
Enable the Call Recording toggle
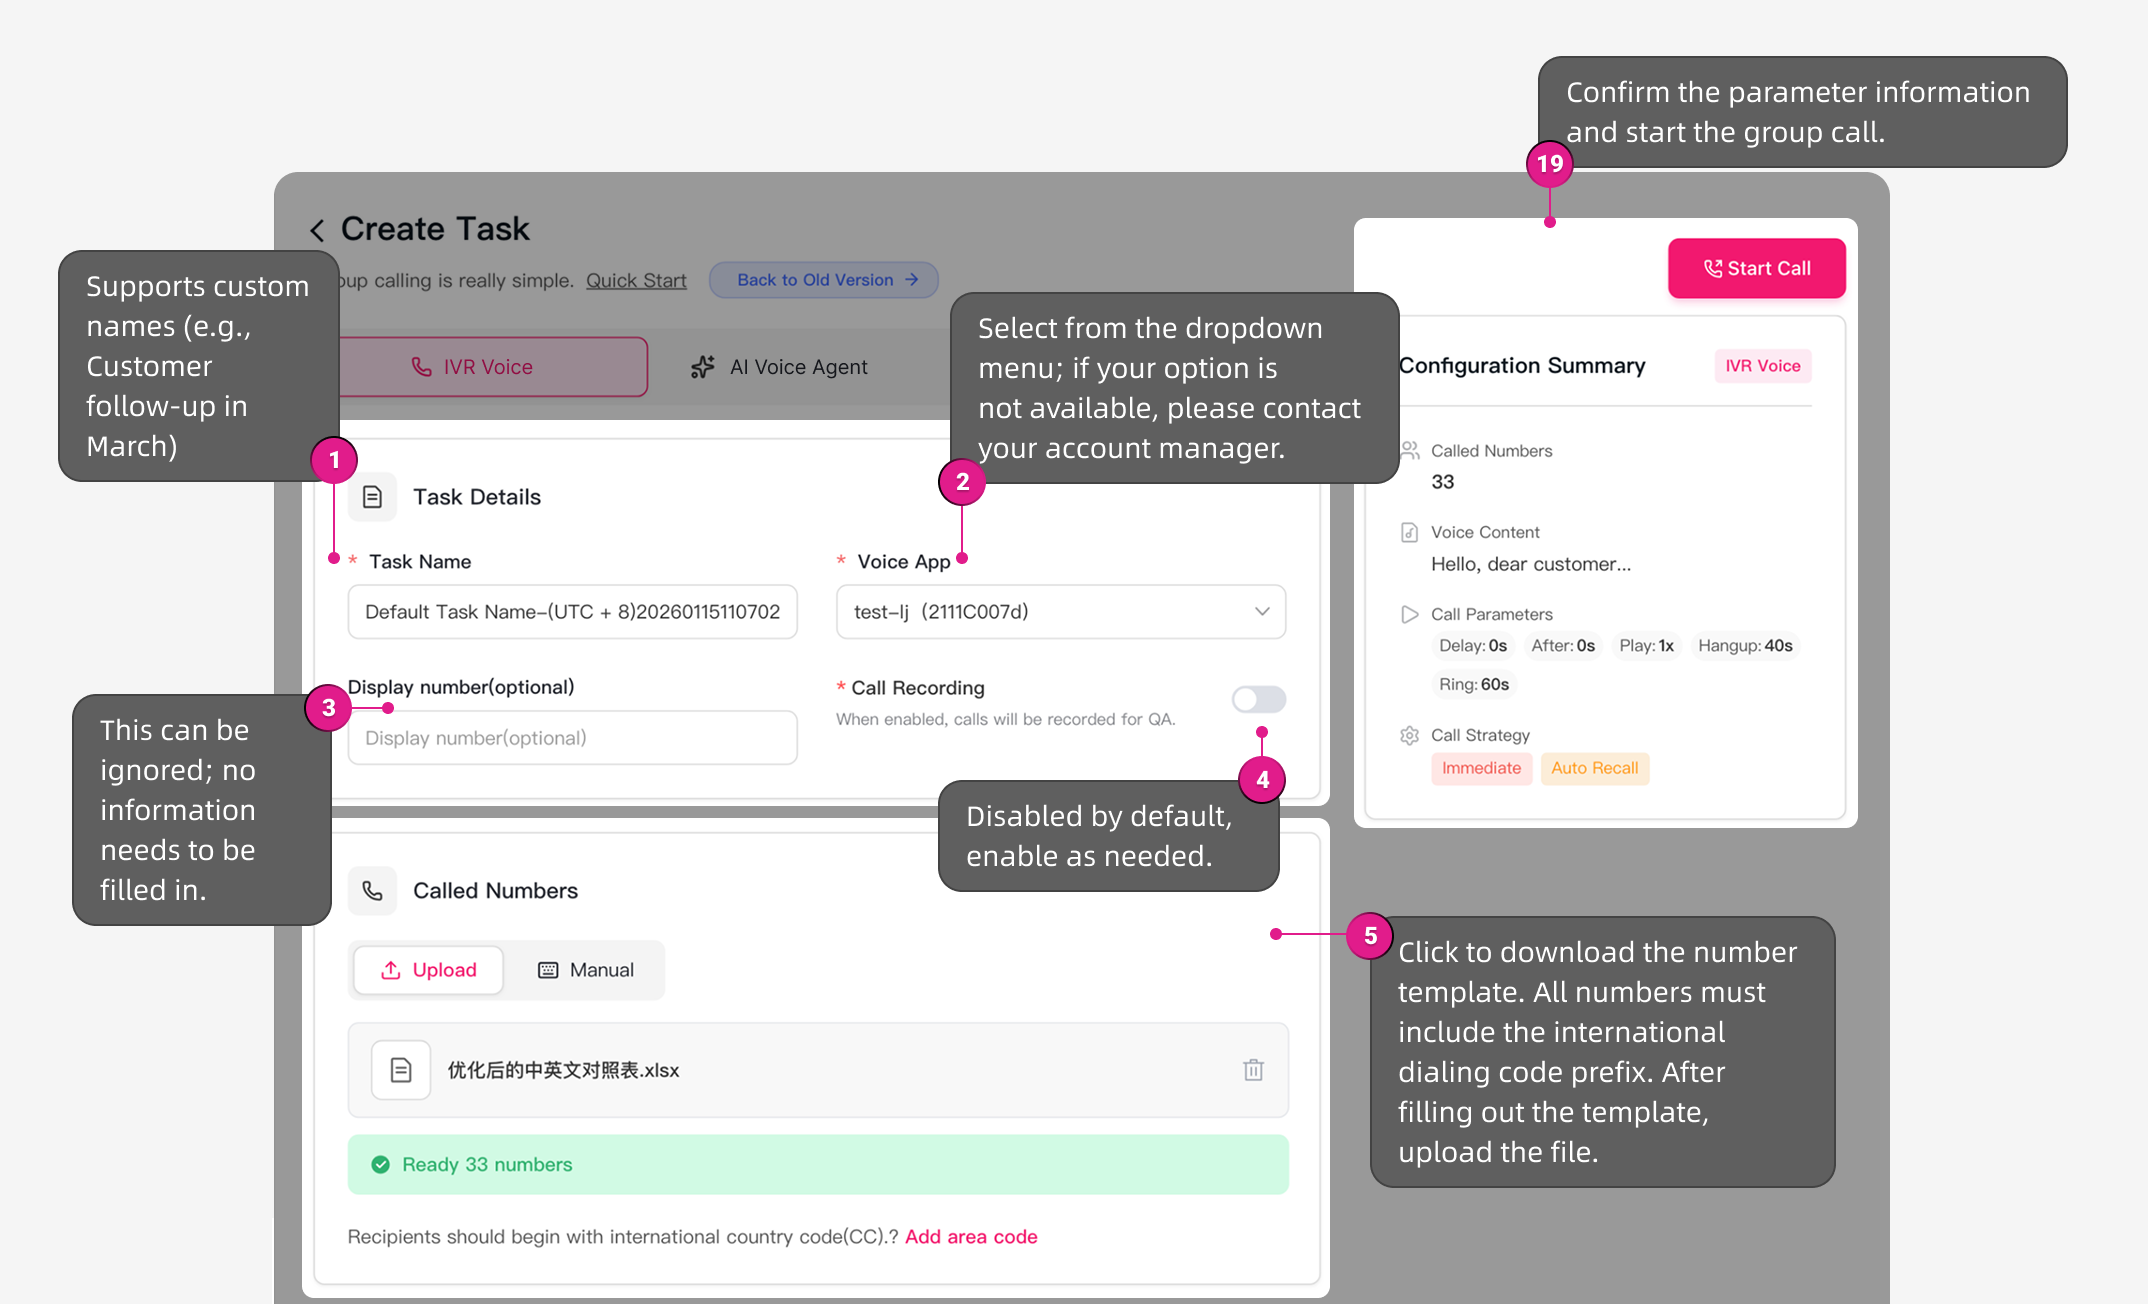(x=1259, y=699)
